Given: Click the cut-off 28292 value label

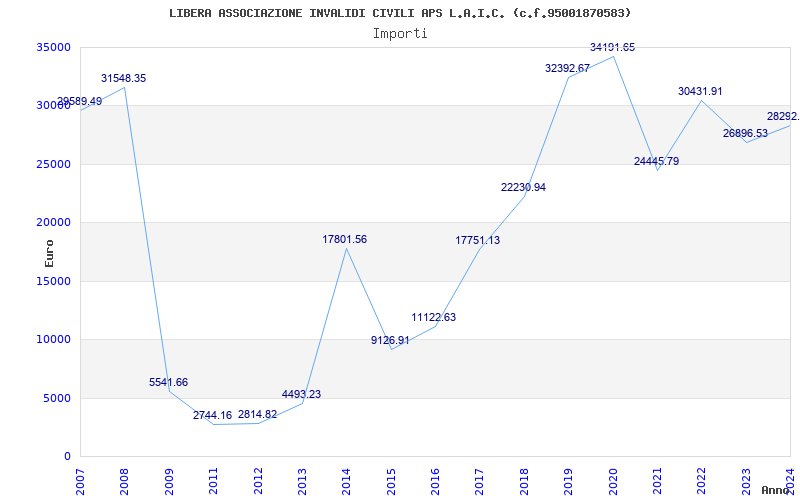Looking at the screenshot, I should pos(783,117).
